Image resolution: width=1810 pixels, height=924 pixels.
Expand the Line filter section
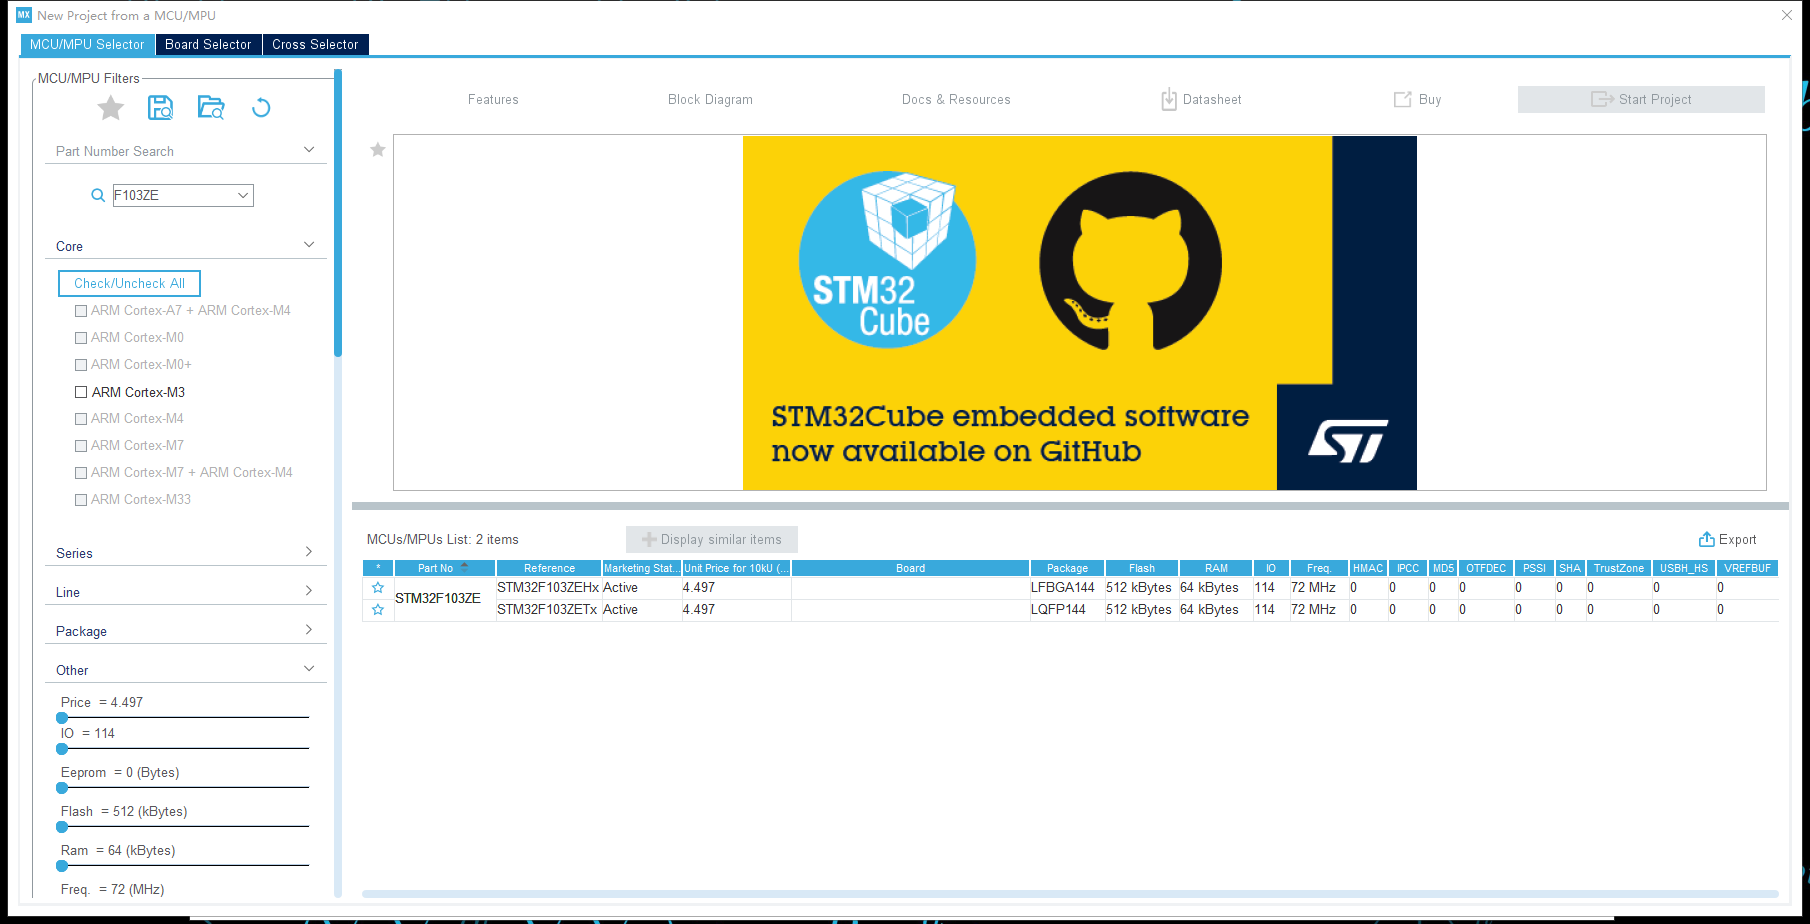[x=309, y=591]
